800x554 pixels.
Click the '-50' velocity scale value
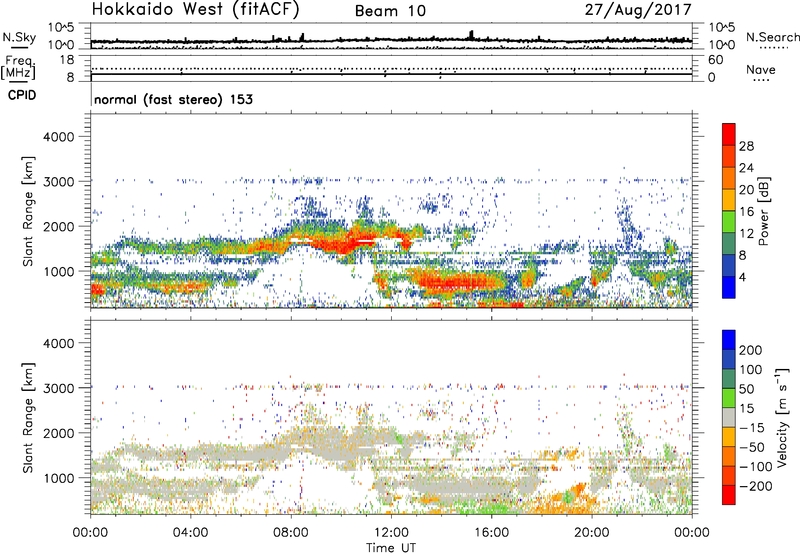(x=752, y=447)
